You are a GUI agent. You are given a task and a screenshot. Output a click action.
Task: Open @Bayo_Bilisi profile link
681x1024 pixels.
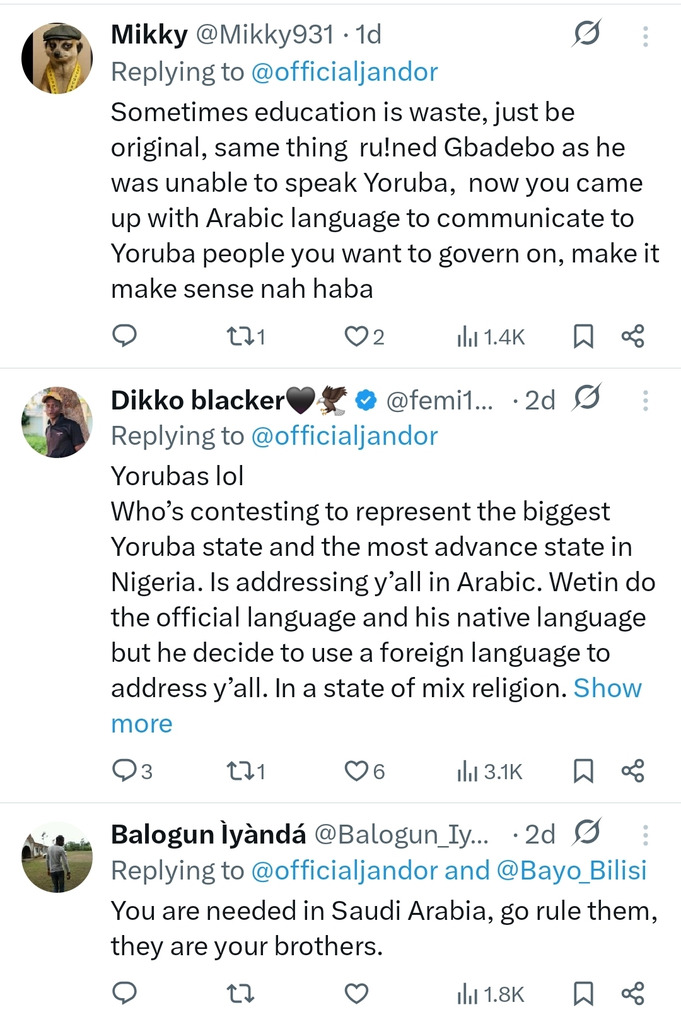tap(572, 870)
